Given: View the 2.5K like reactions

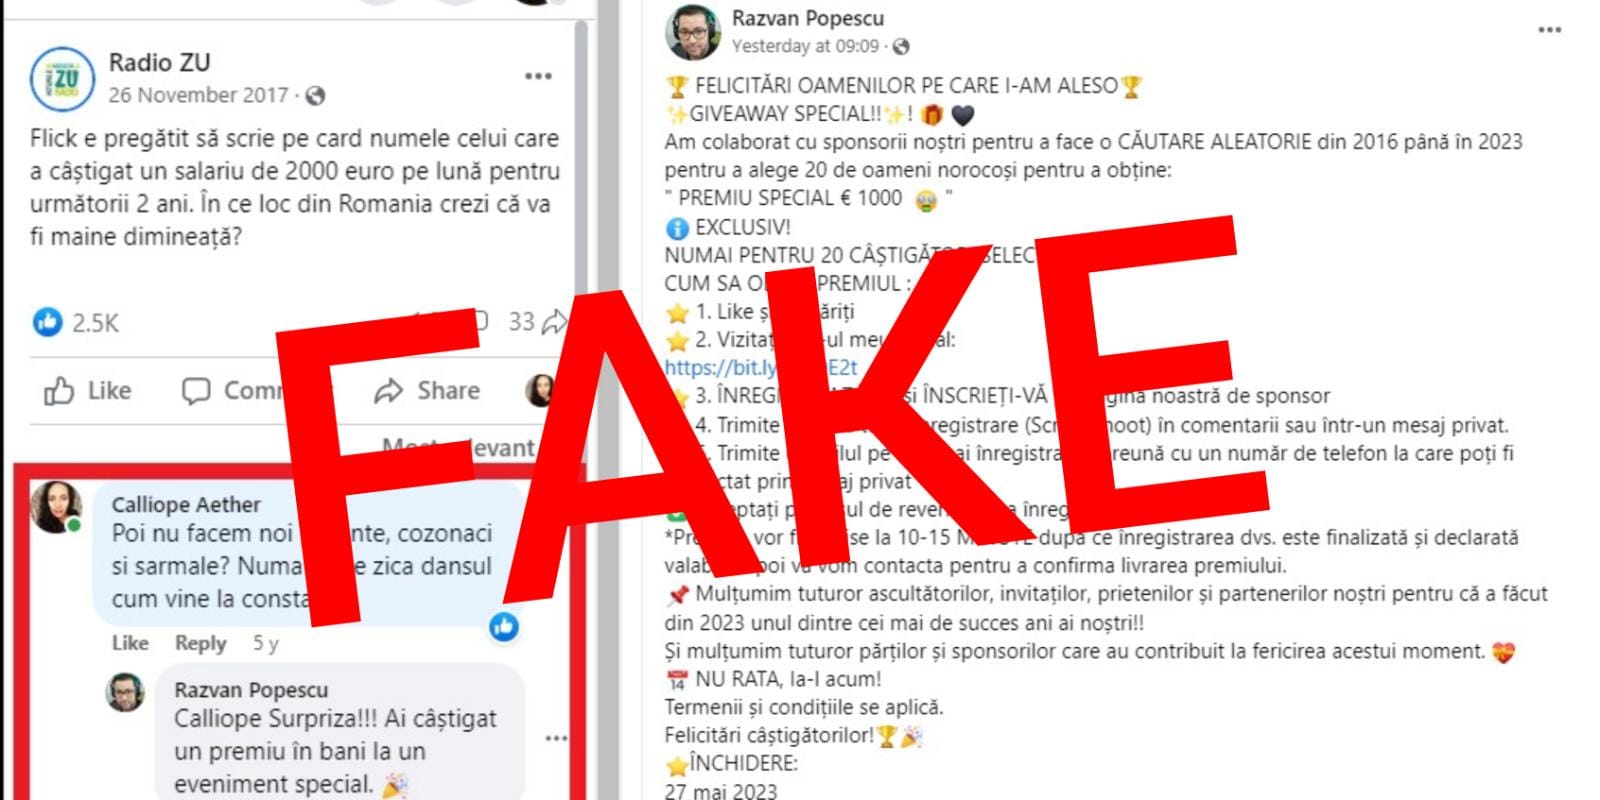Looking at the screenshot, I should point(76,322).
